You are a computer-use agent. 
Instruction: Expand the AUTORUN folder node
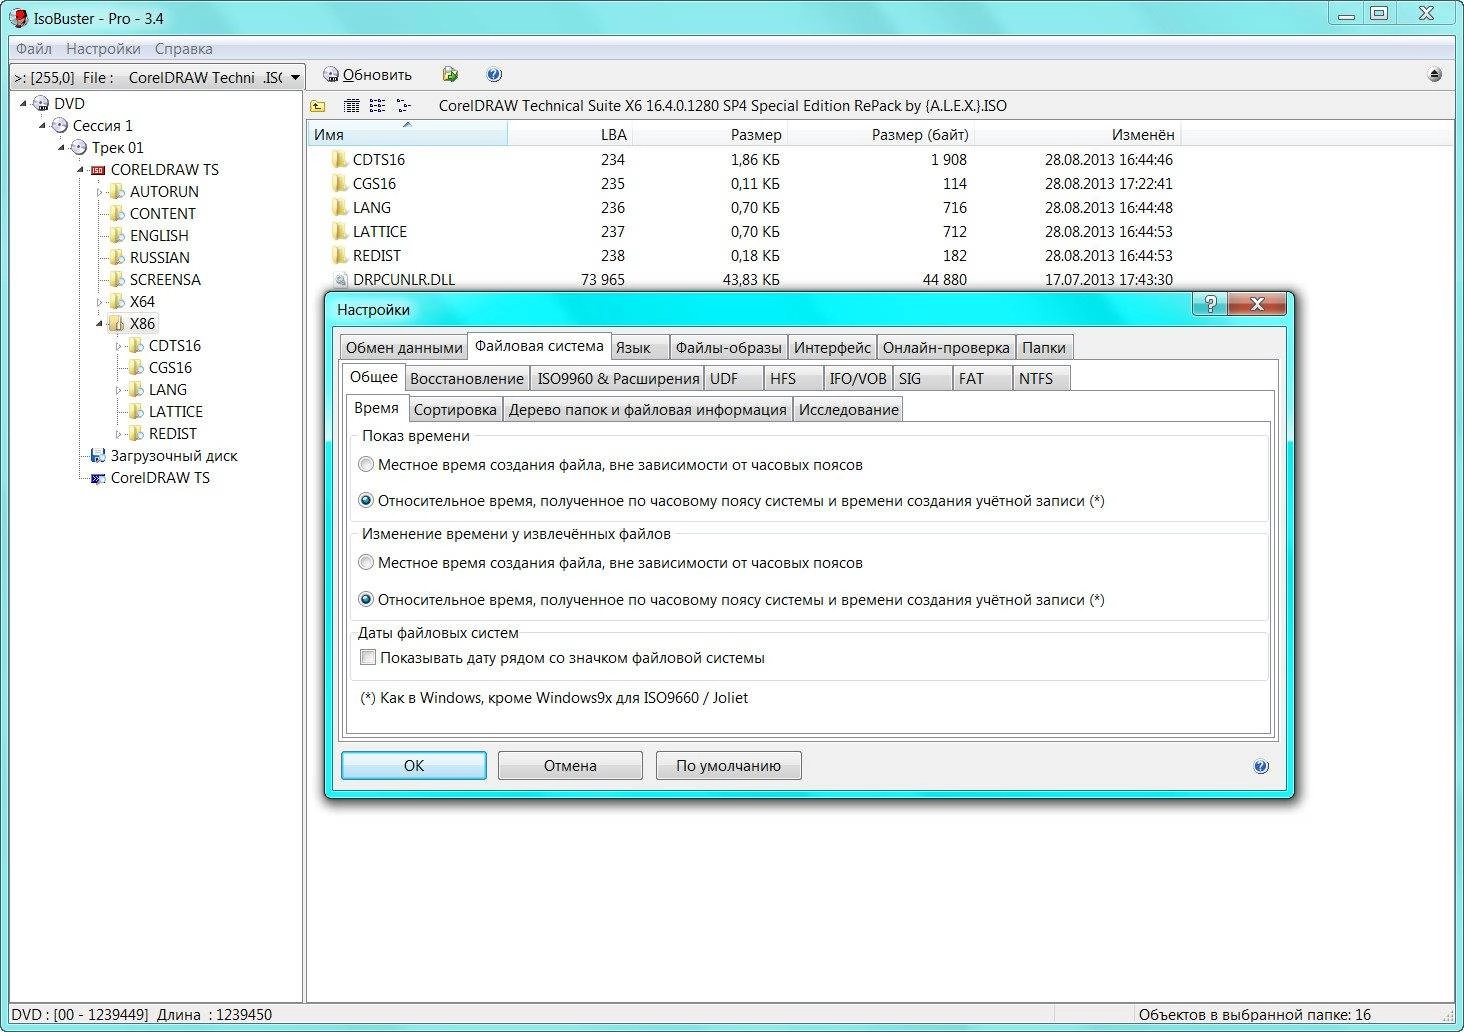pos(100,192)
